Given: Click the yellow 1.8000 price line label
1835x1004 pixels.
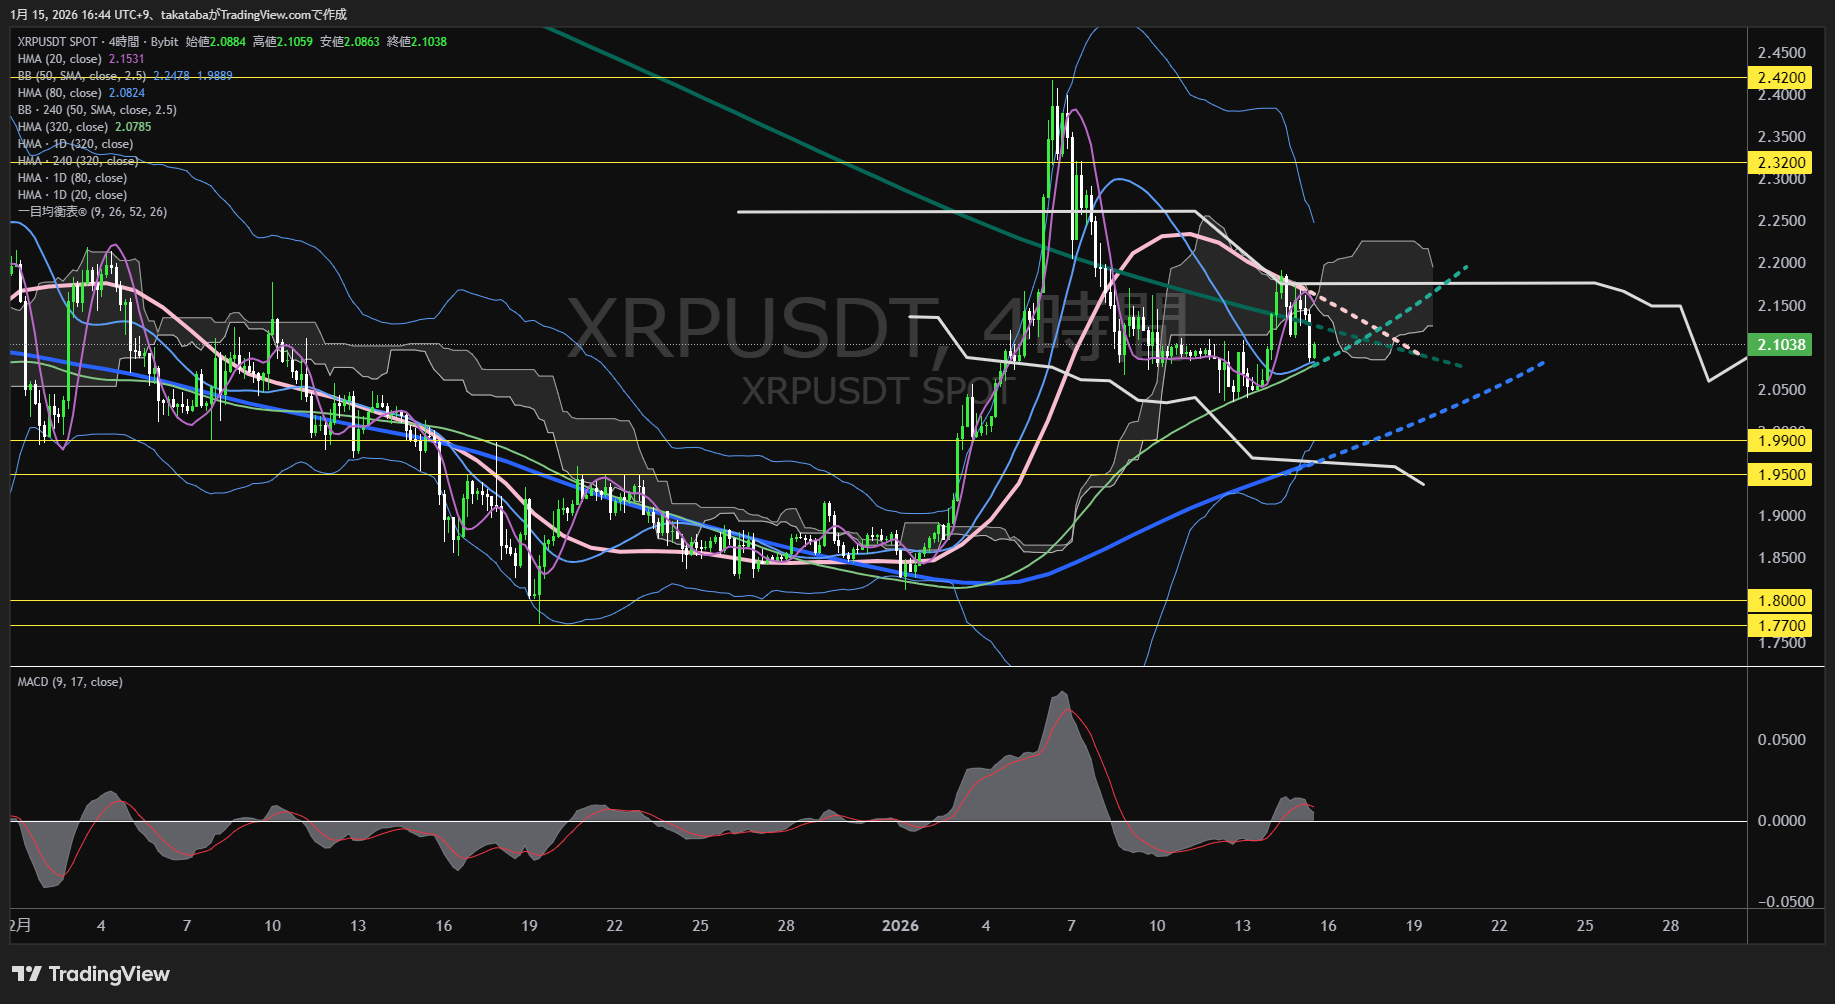Looking at the screenshot, I should [x=1781, y=600].
